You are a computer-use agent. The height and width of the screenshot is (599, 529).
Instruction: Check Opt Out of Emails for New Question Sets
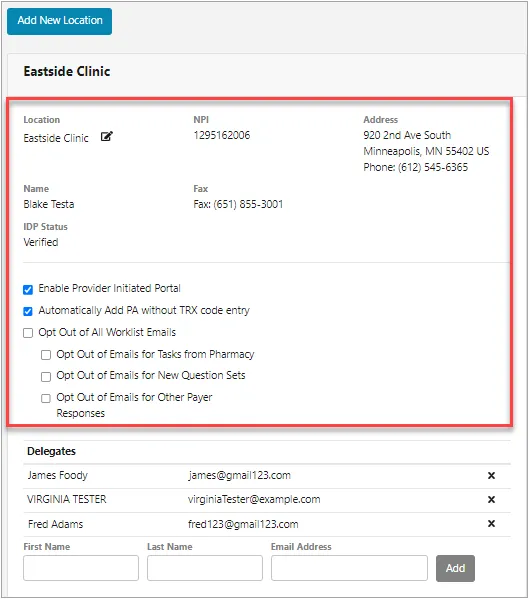coord(46,377)
